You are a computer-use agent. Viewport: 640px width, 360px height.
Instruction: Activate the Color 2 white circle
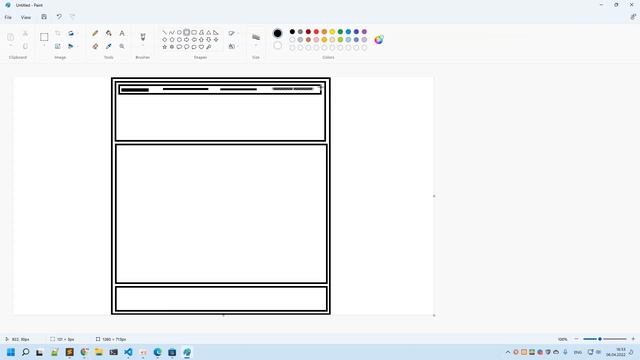[x=278, y=45]
